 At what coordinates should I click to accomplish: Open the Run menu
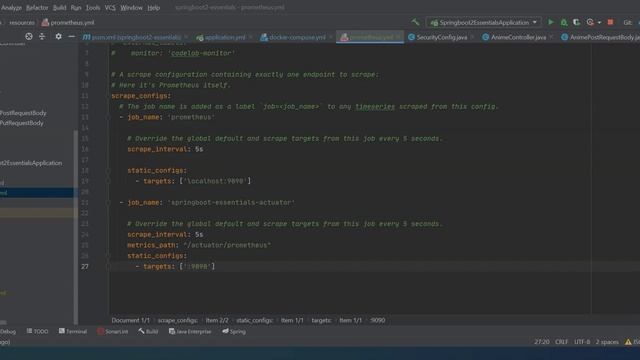pyautogui.click(x=76, y=8)
